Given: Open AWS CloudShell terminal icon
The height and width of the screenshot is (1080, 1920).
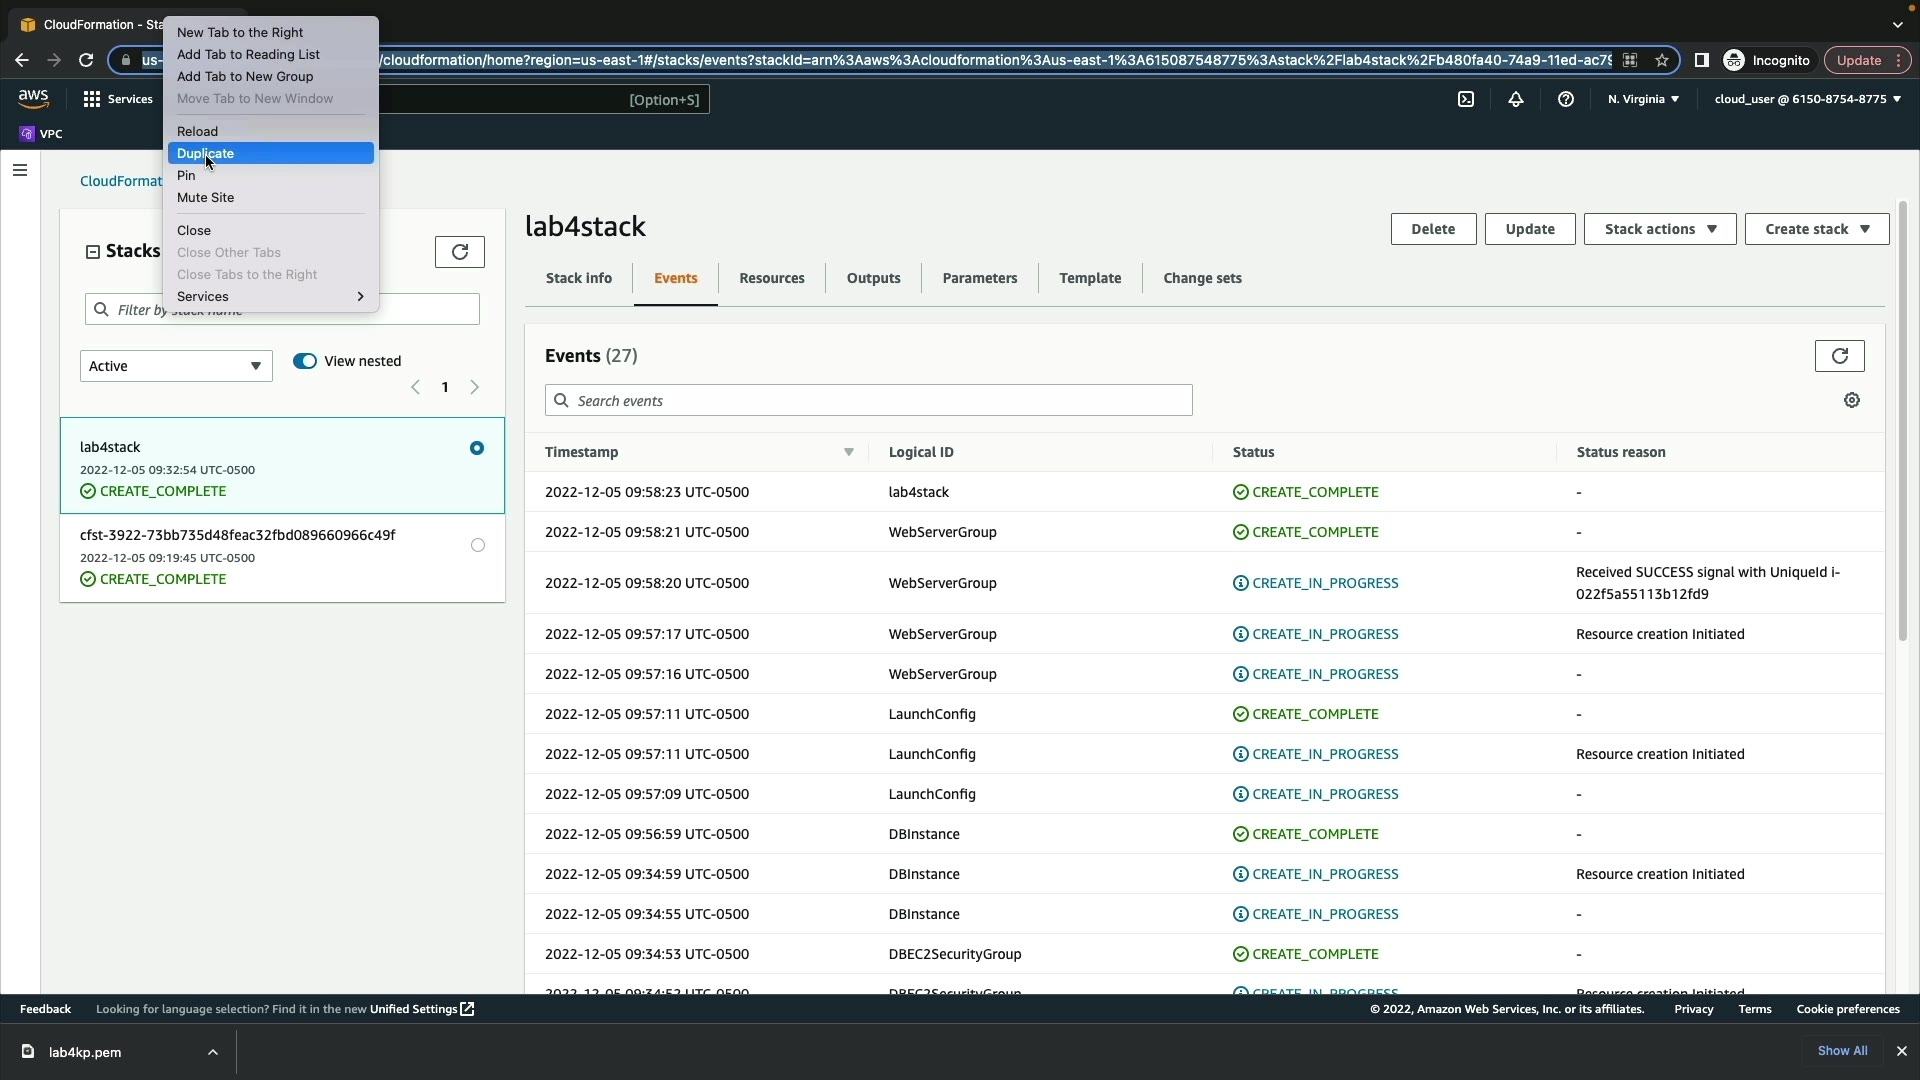Looking at the screenshot, I should tap(1466, 99).
